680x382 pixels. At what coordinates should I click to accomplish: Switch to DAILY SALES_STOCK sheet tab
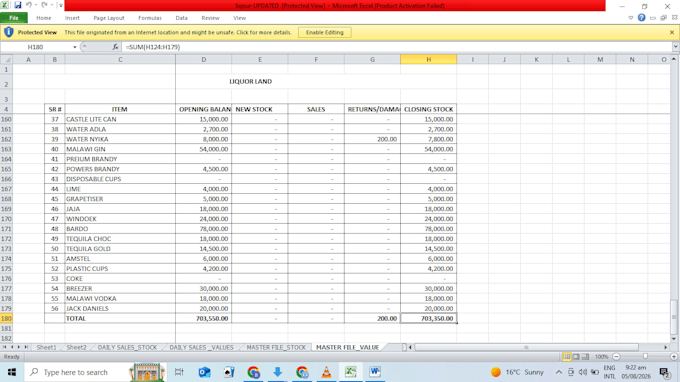click(x=127, y=347)
